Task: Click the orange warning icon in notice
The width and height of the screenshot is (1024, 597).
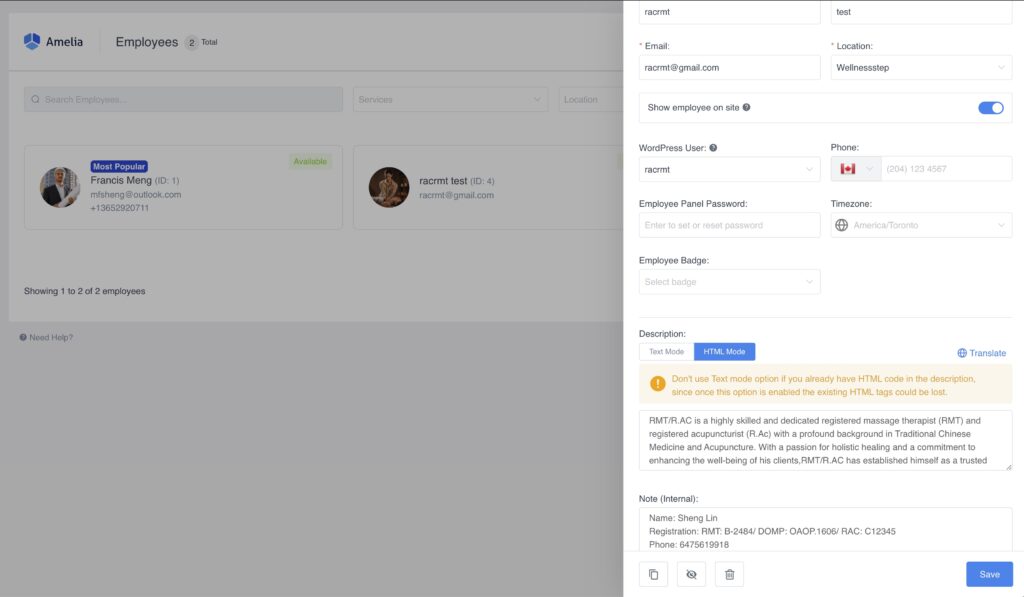Action: click(x=657, y=384)
